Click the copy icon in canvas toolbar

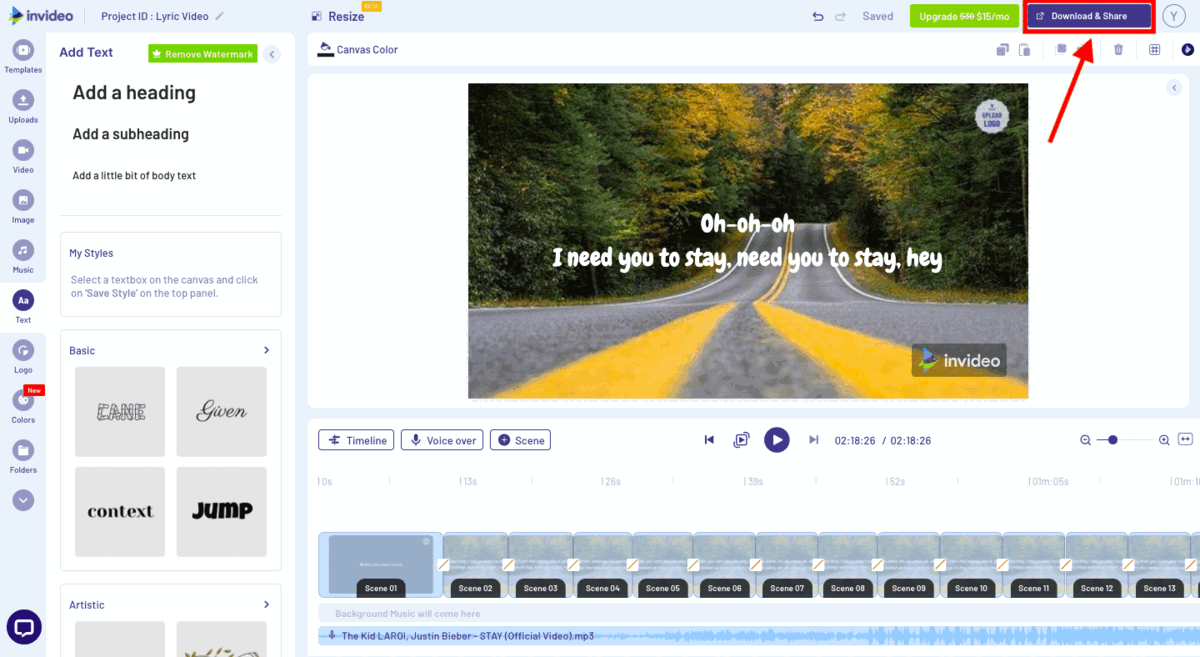[1002, 50]
